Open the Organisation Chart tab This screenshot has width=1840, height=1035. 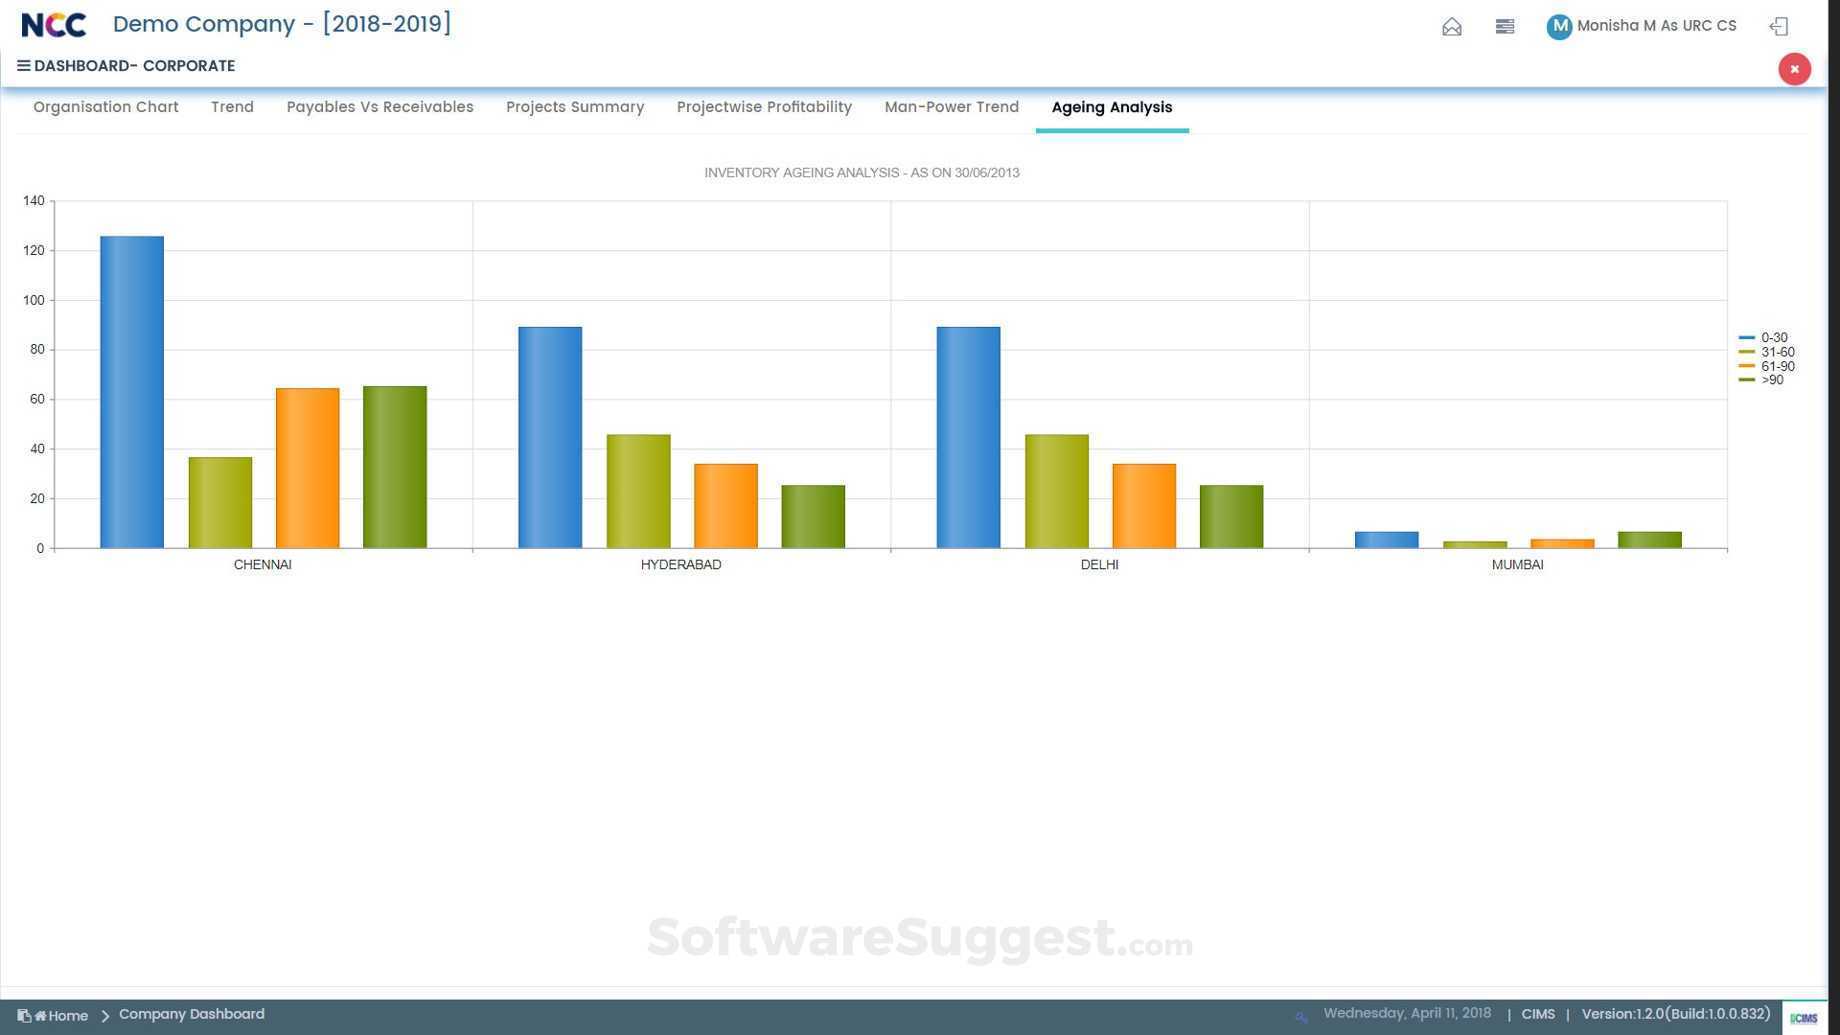click(x=106, y=107)
